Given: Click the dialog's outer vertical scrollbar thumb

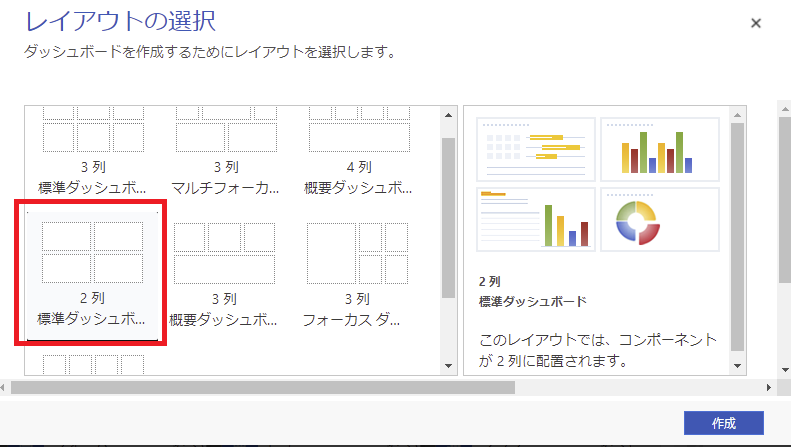Looking at the screenshot, I should click(x=785, y=200).
